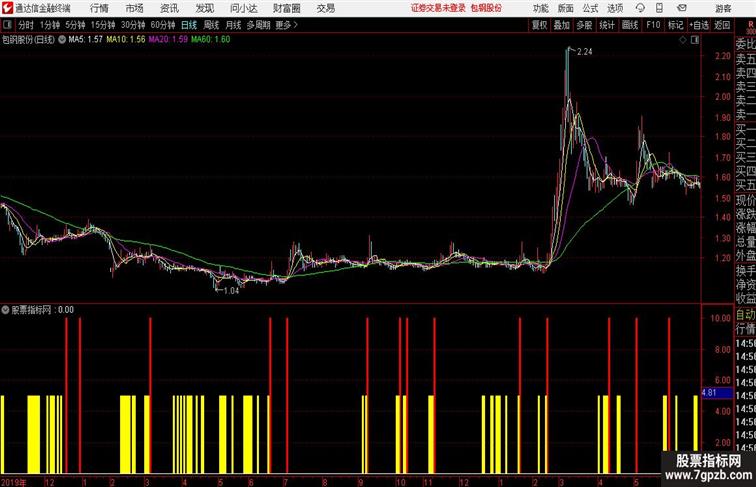The image size is (756, 487).
Task: Open the 选项 menu
Action: [615, 8]
